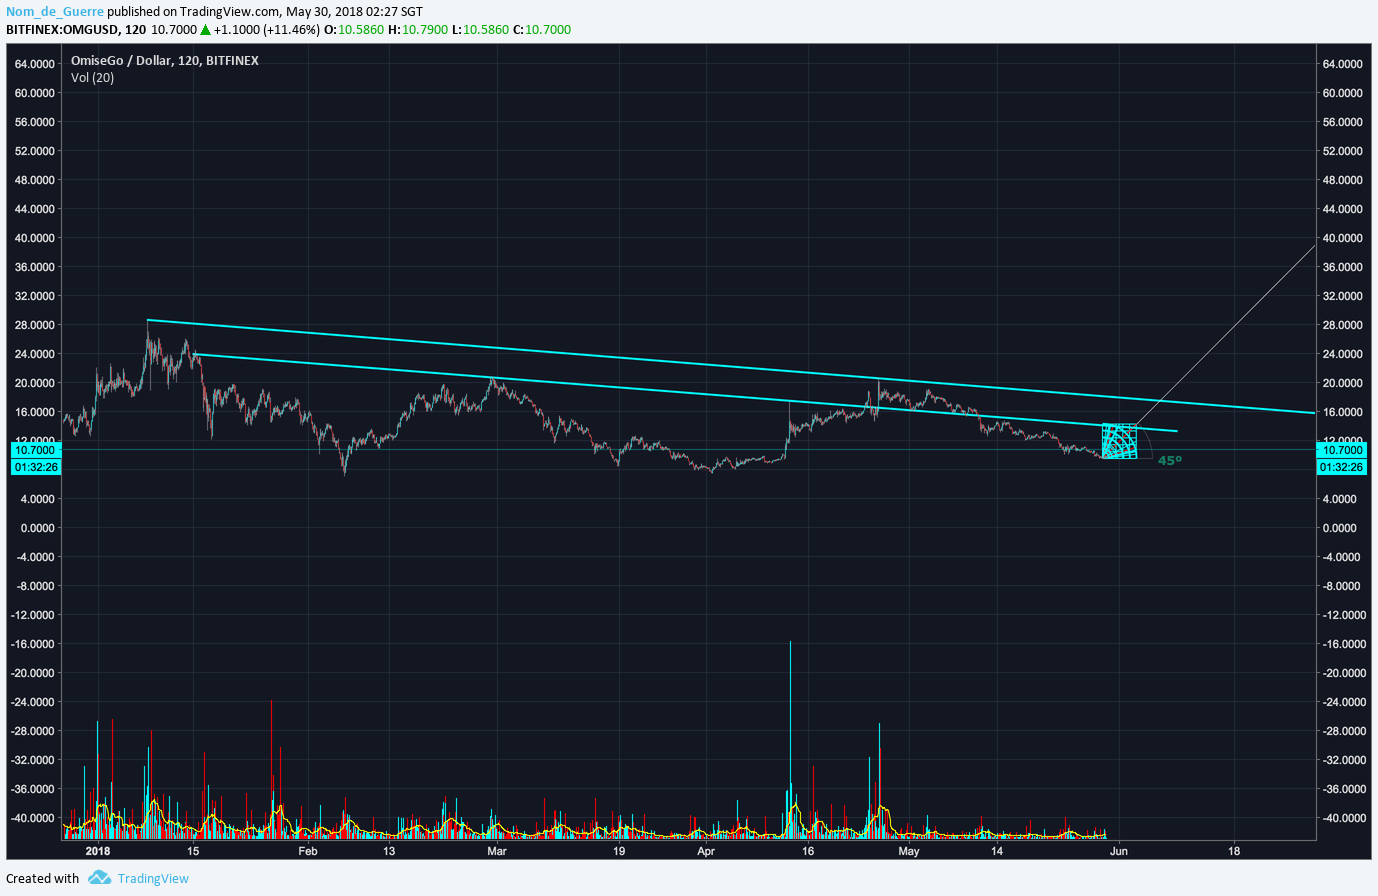The height and width of the screenshot is (896, 1378).
Task: Click the 15 date label on time axis
Action: [193, 851]
